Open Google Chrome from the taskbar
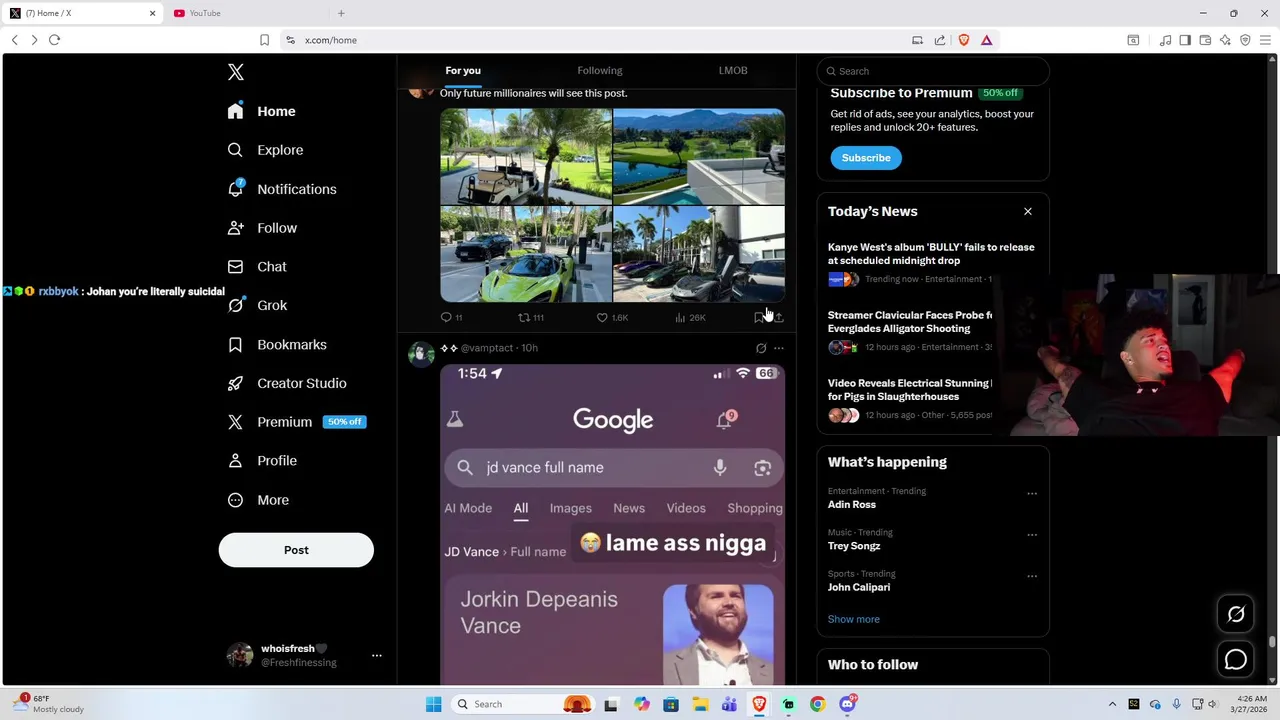 click(x=818, y=704)
